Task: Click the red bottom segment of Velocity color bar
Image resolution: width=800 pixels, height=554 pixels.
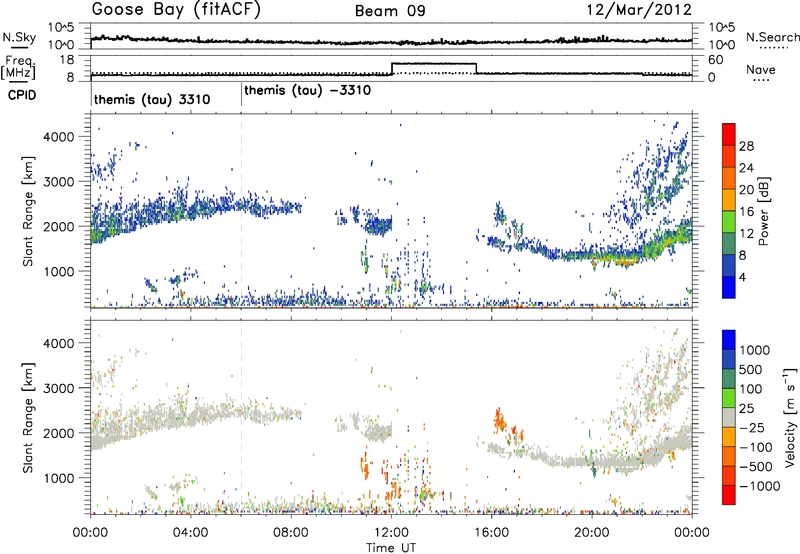Action: (729, 495)
